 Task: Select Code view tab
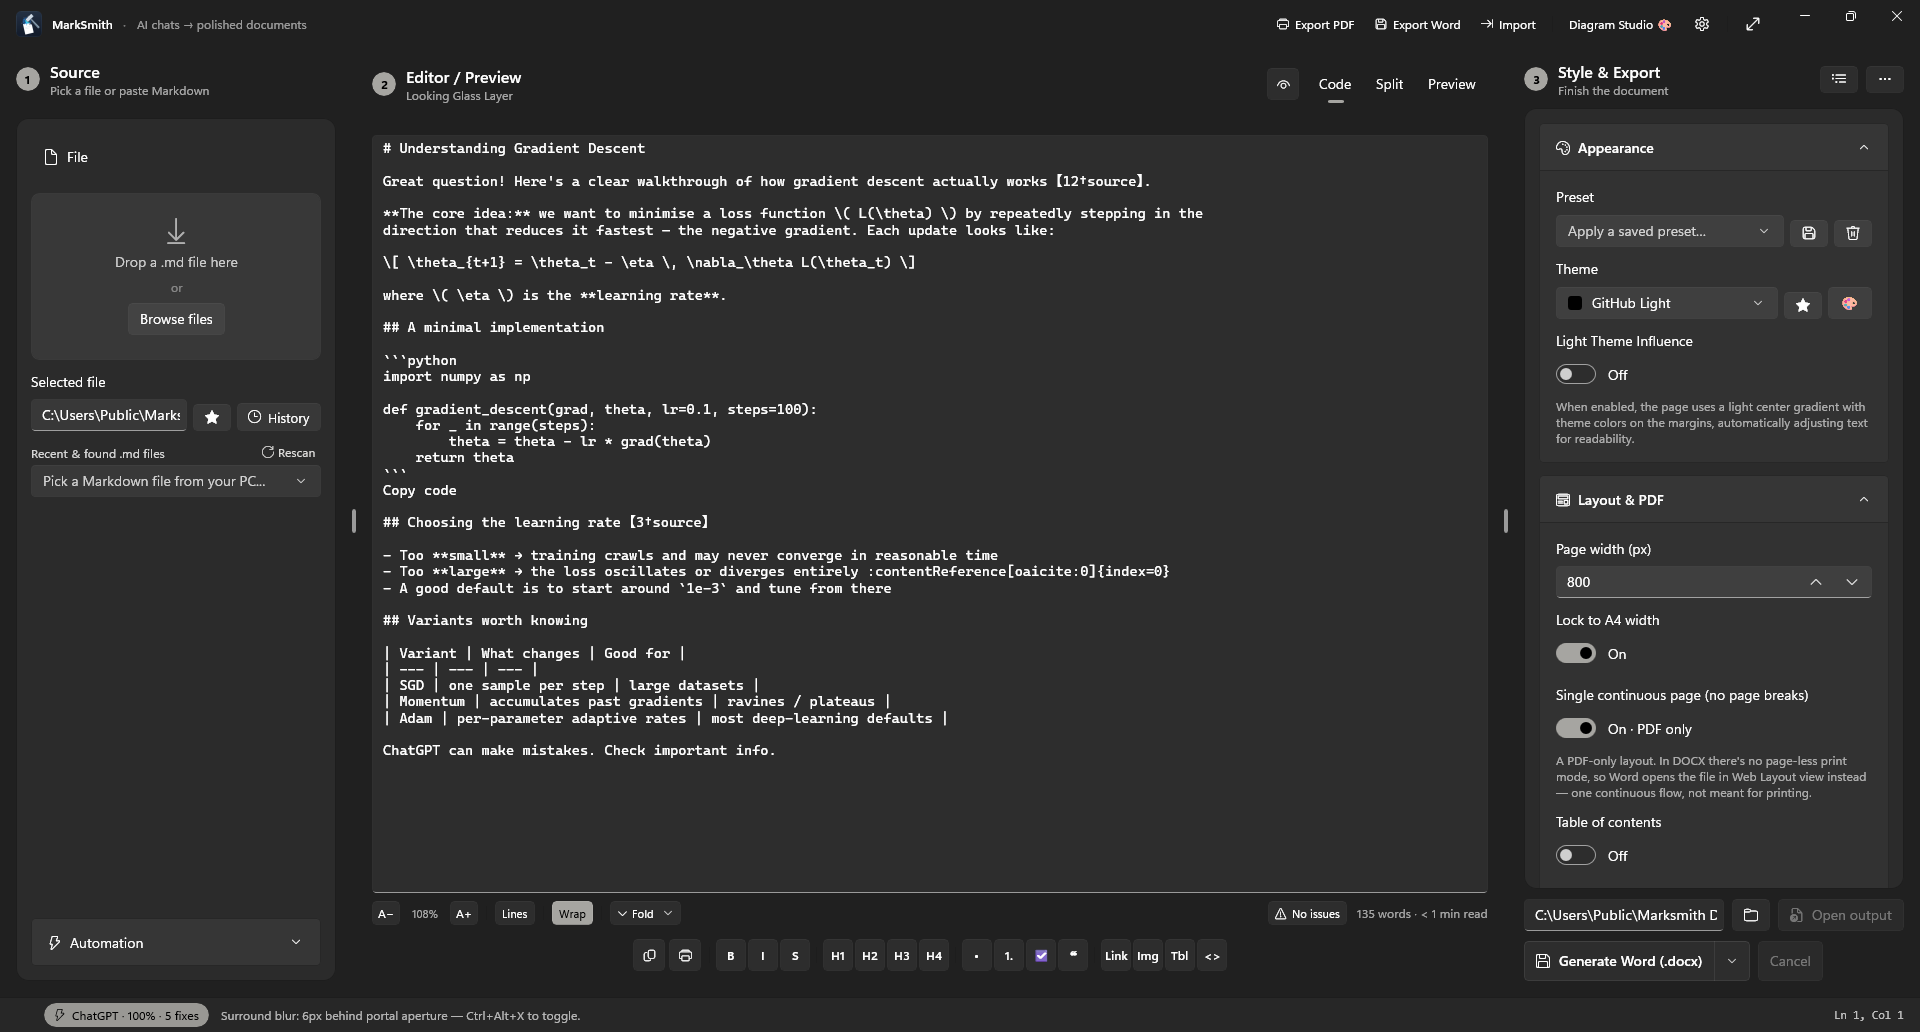(x=1335, y=84)
